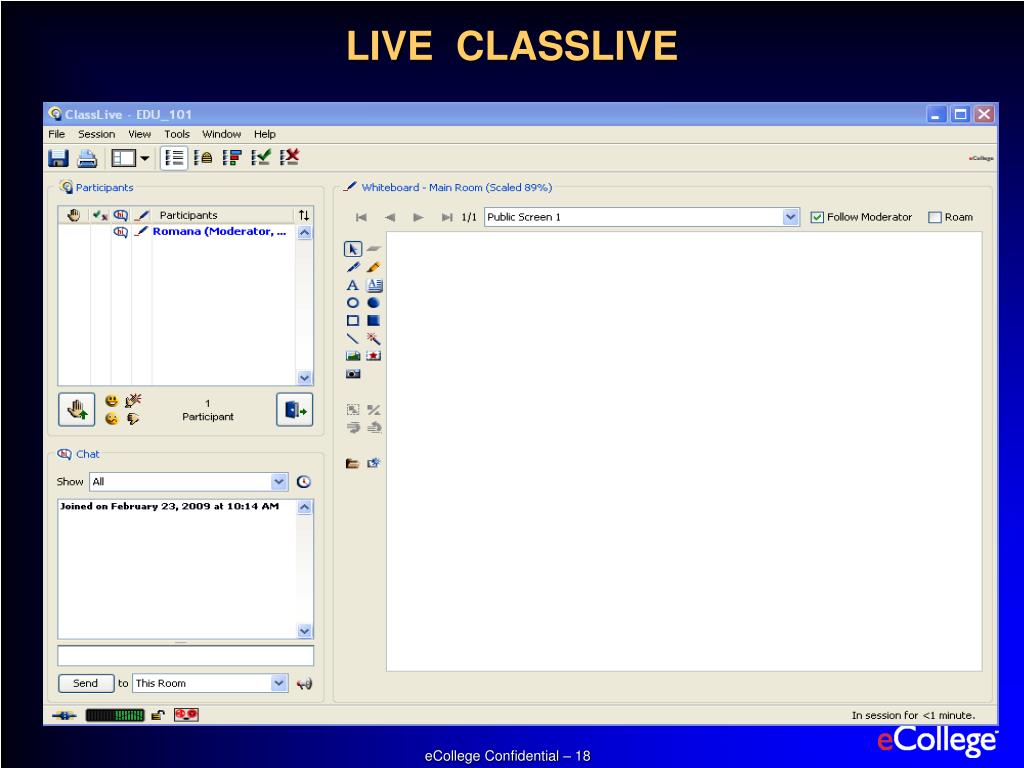The height and width of the screenshot is (768, 1024).
Task: Click the clip art star tool
Action: 374,356
